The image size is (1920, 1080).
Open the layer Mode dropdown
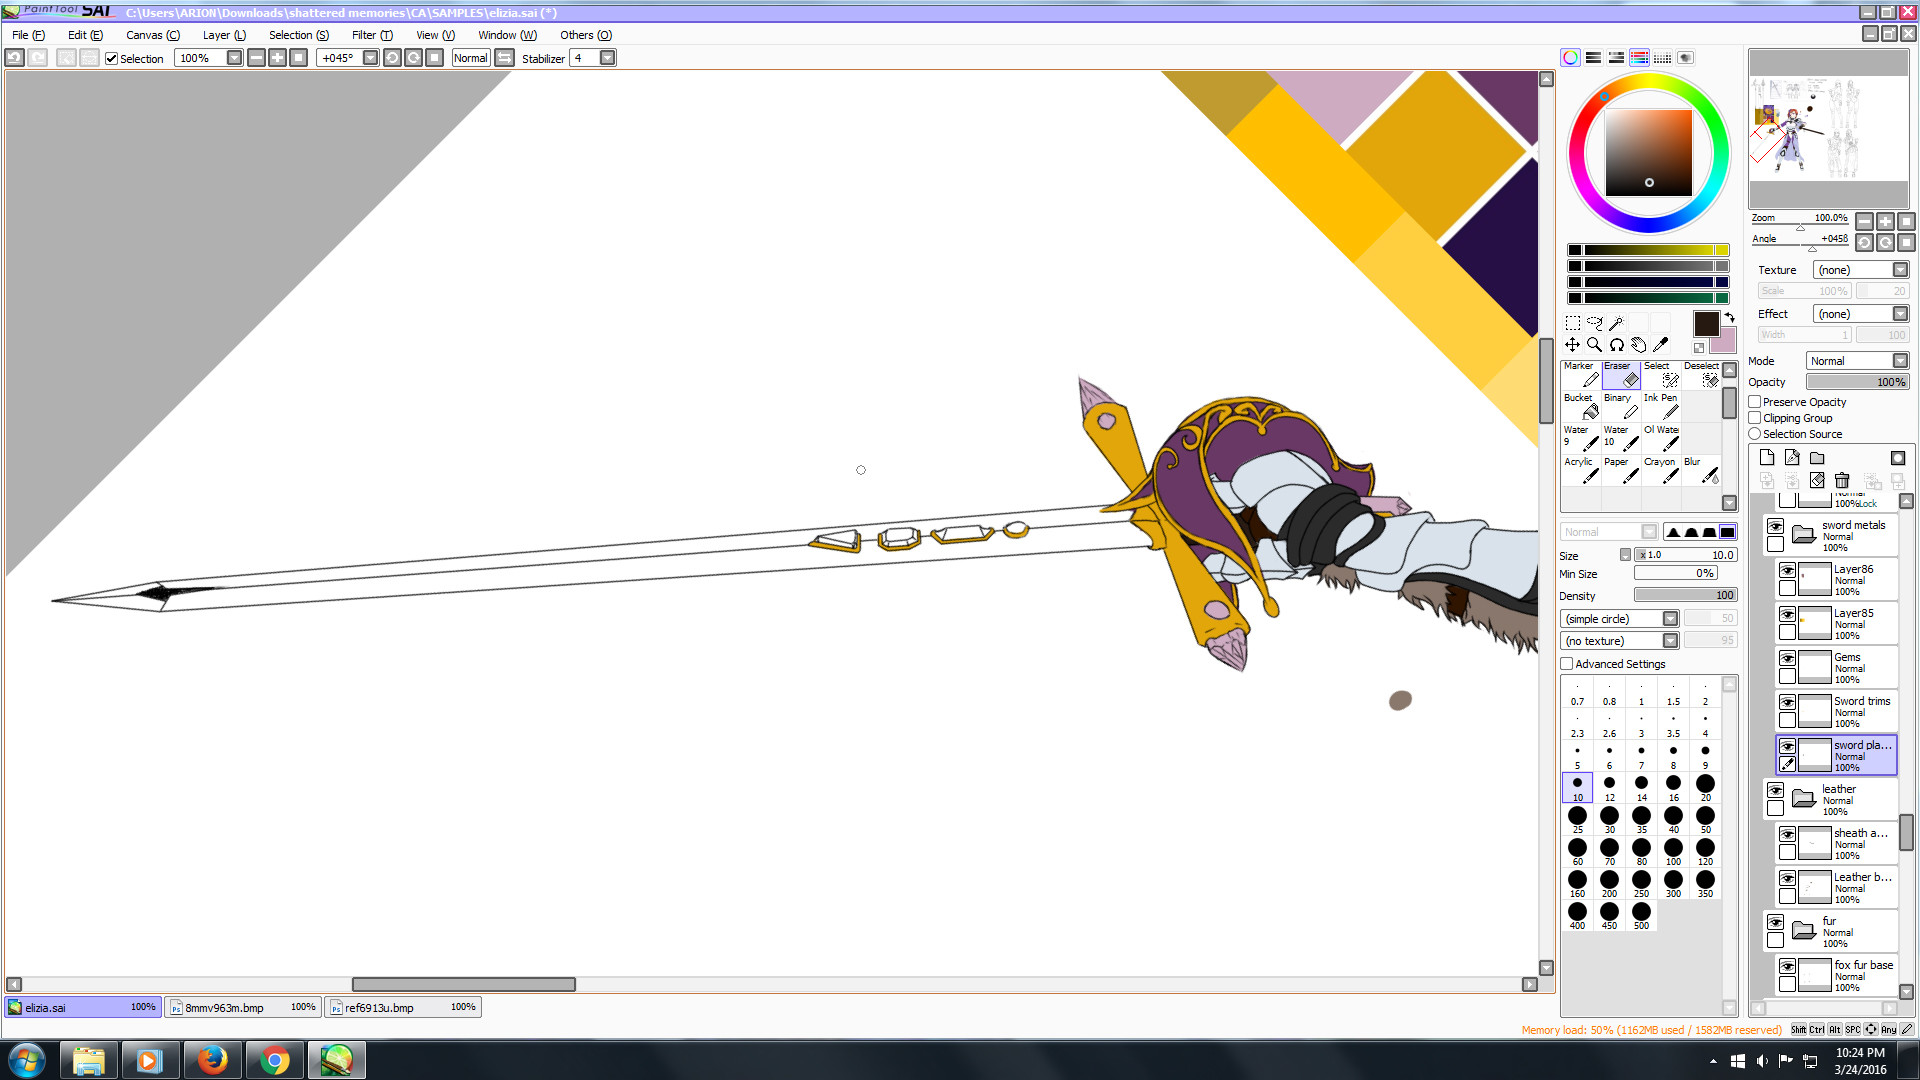[1900, 361]
